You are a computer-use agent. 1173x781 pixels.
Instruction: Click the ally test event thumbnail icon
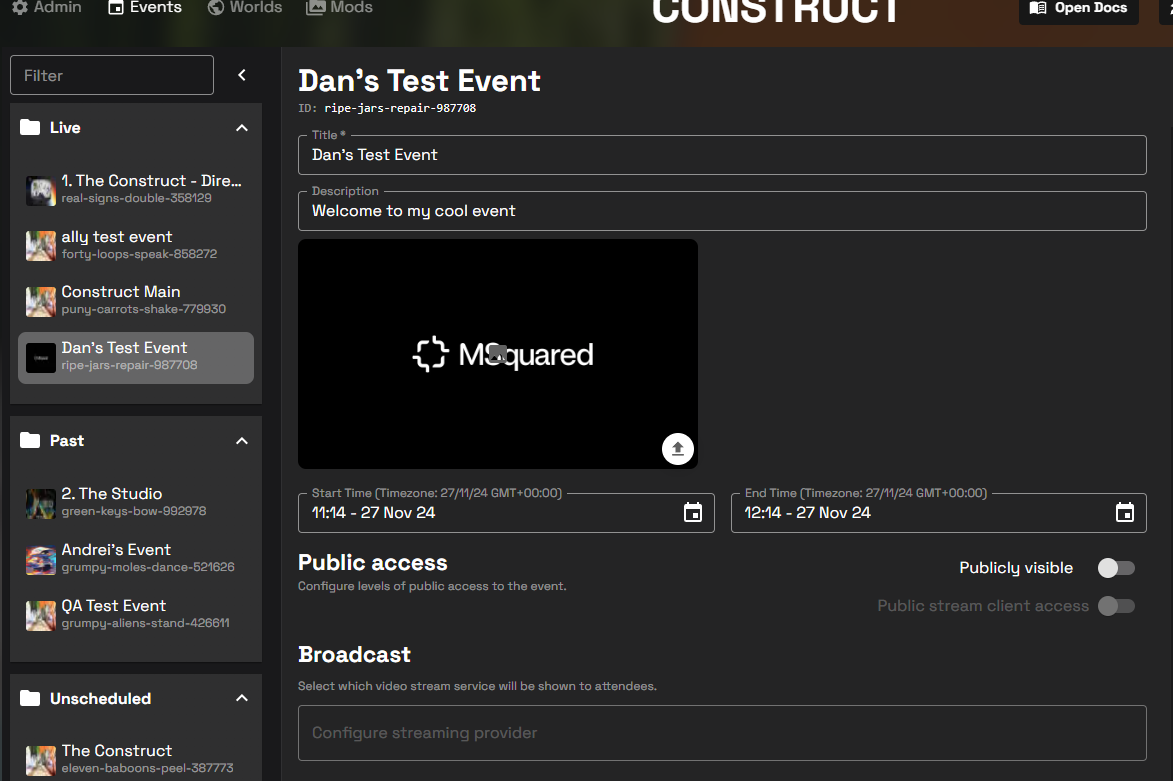tap(41, 245)
